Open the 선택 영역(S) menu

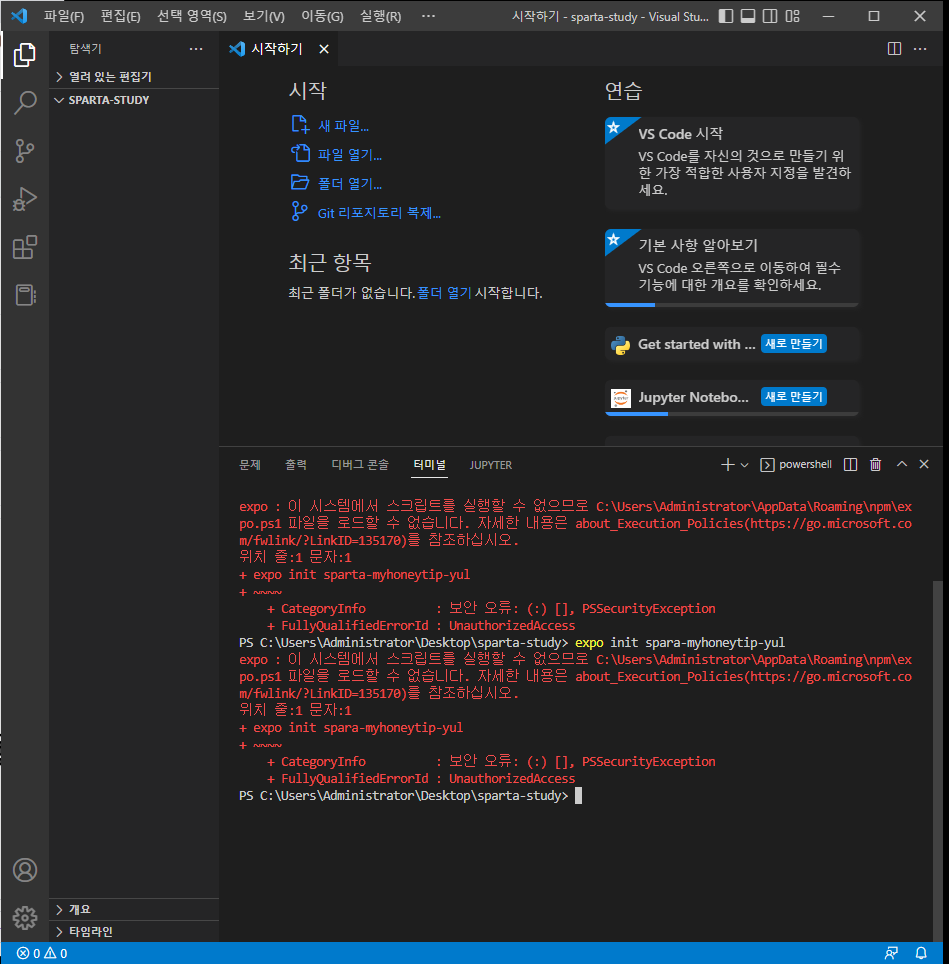coord(192,17)
